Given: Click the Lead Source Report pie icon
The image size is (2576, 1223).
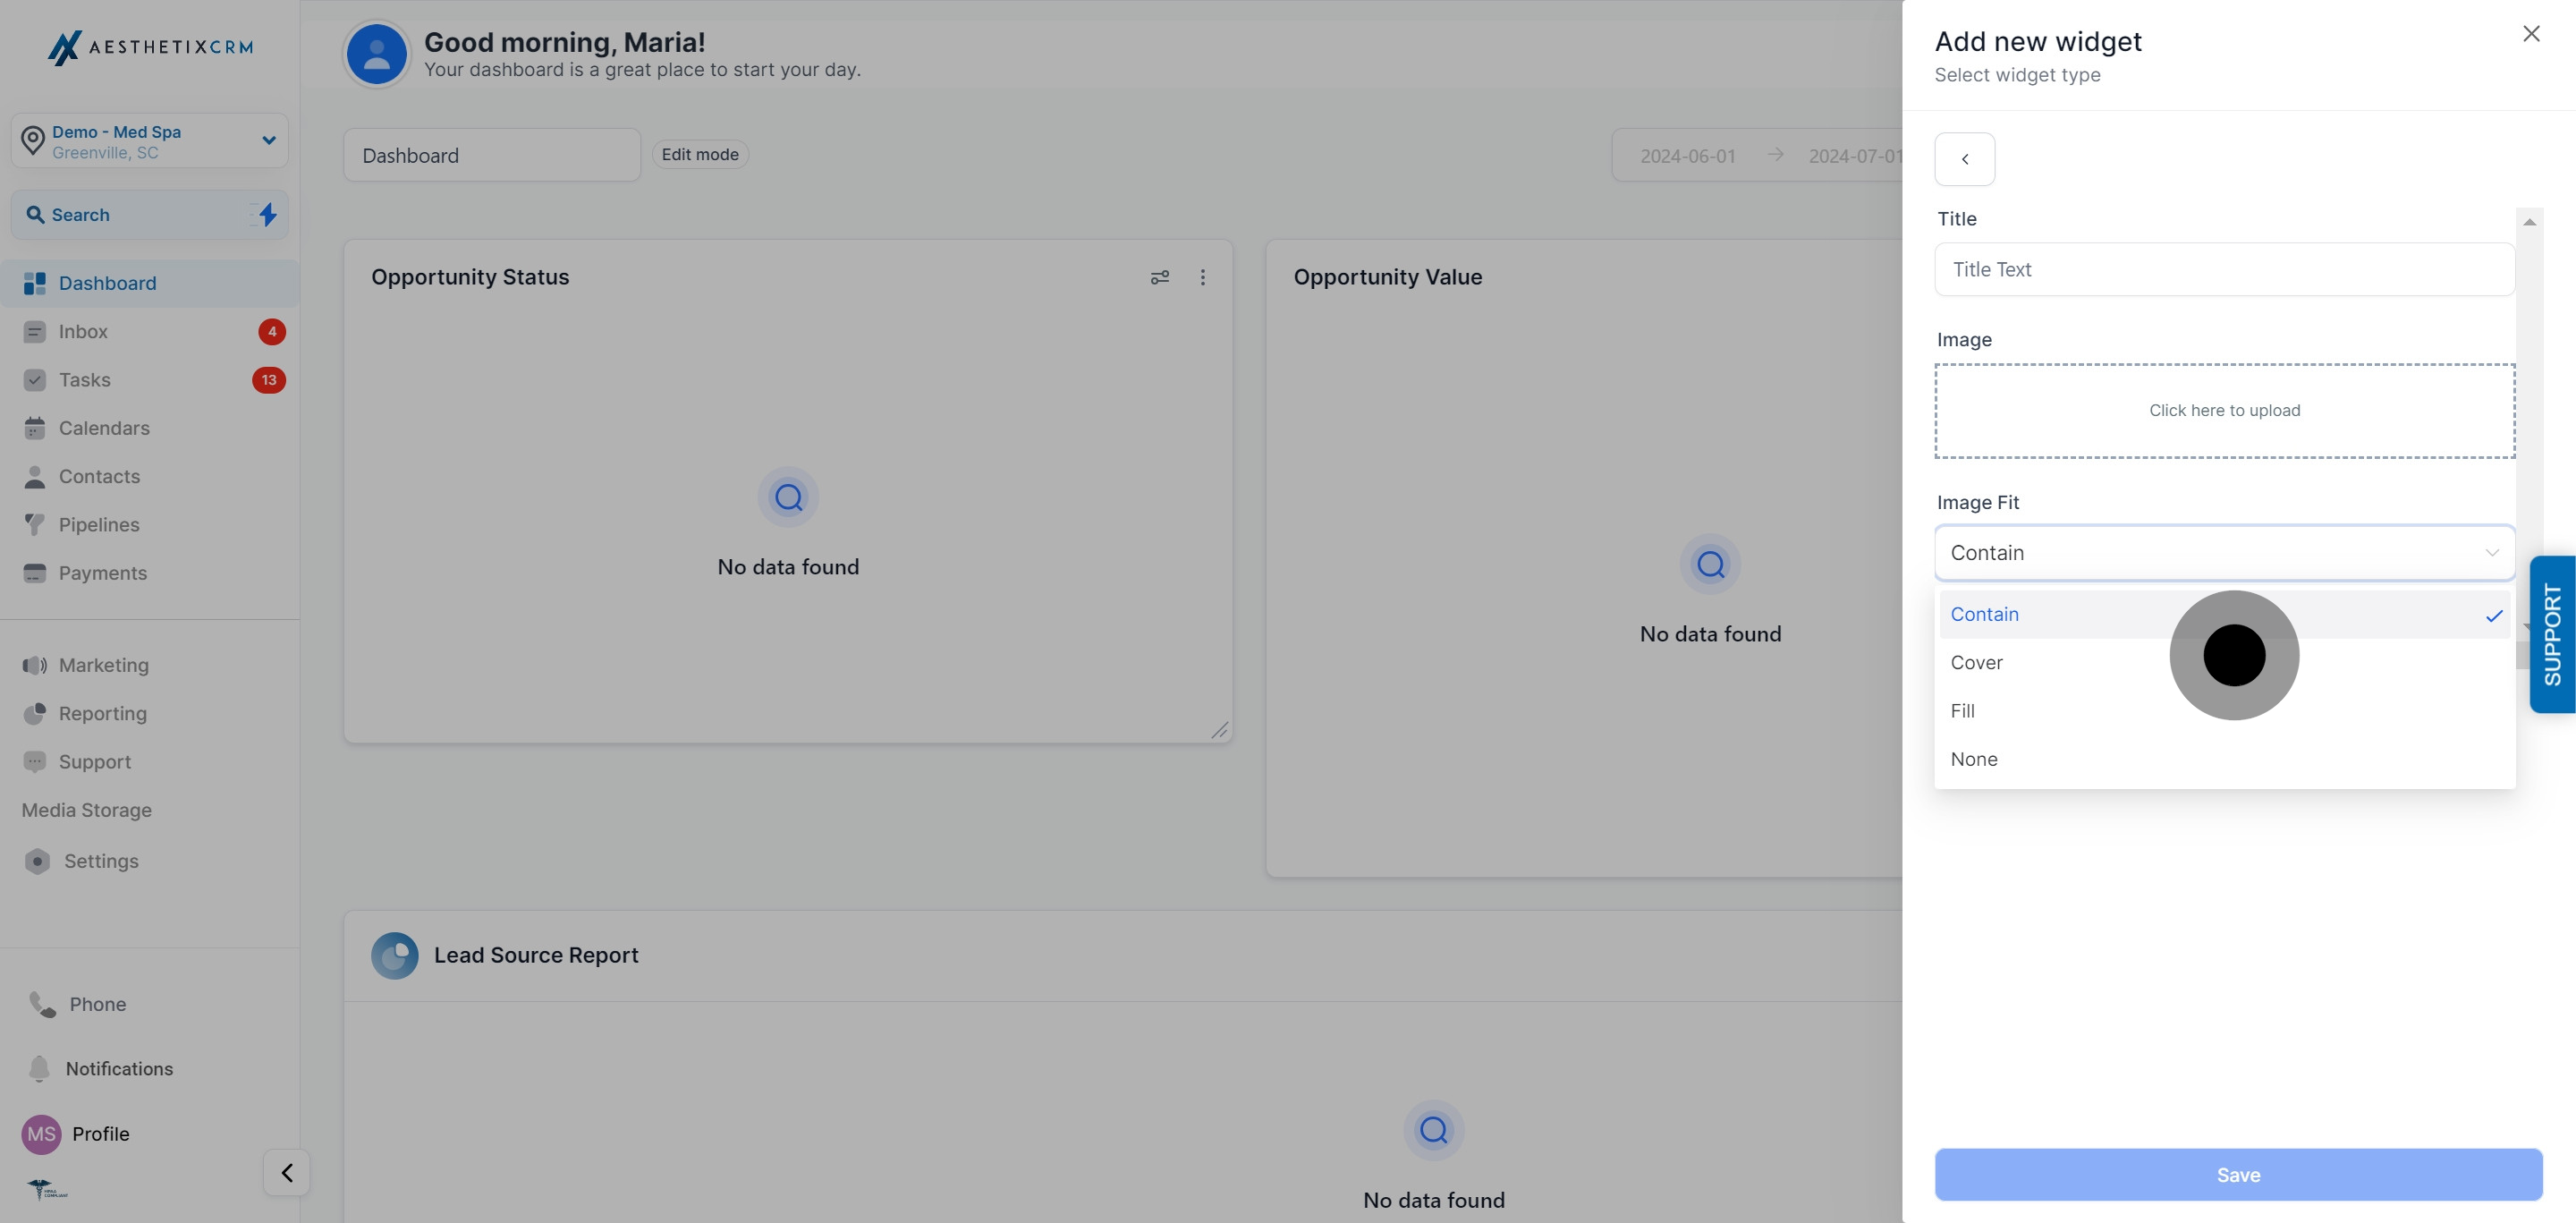Looking at the screenshot, I should [x=395, y=956].
